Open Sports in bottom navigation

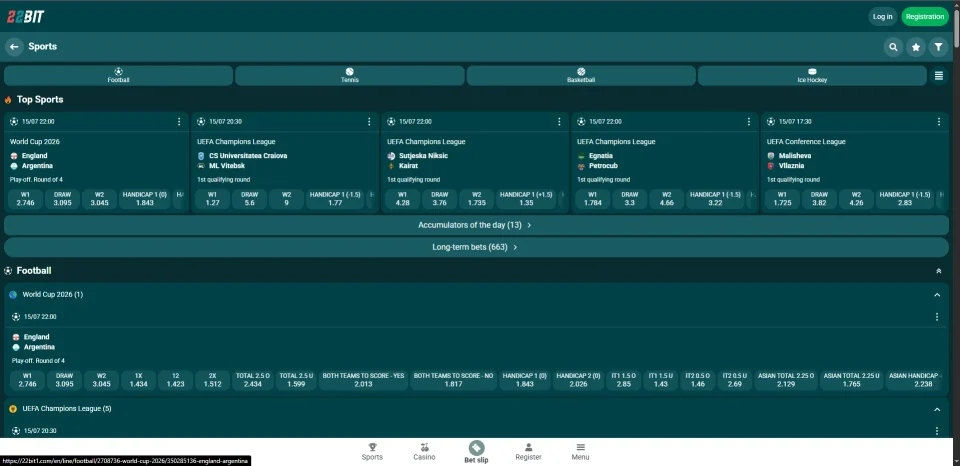point(372,452)
